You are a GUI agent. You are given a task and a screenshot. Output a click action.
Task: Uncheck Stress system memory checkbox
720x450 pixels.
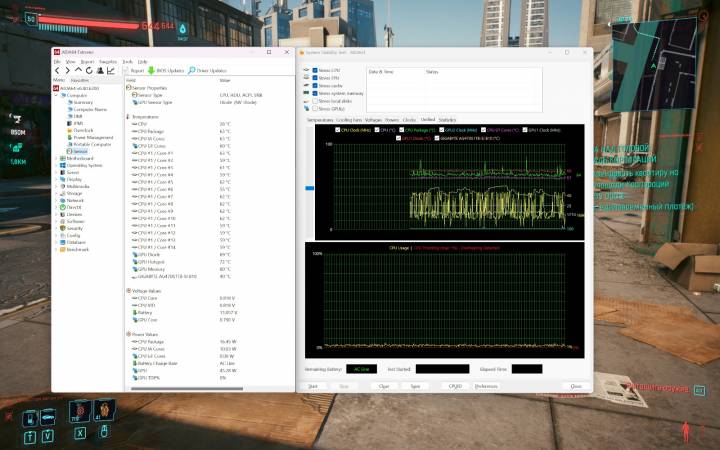[315, 93]
